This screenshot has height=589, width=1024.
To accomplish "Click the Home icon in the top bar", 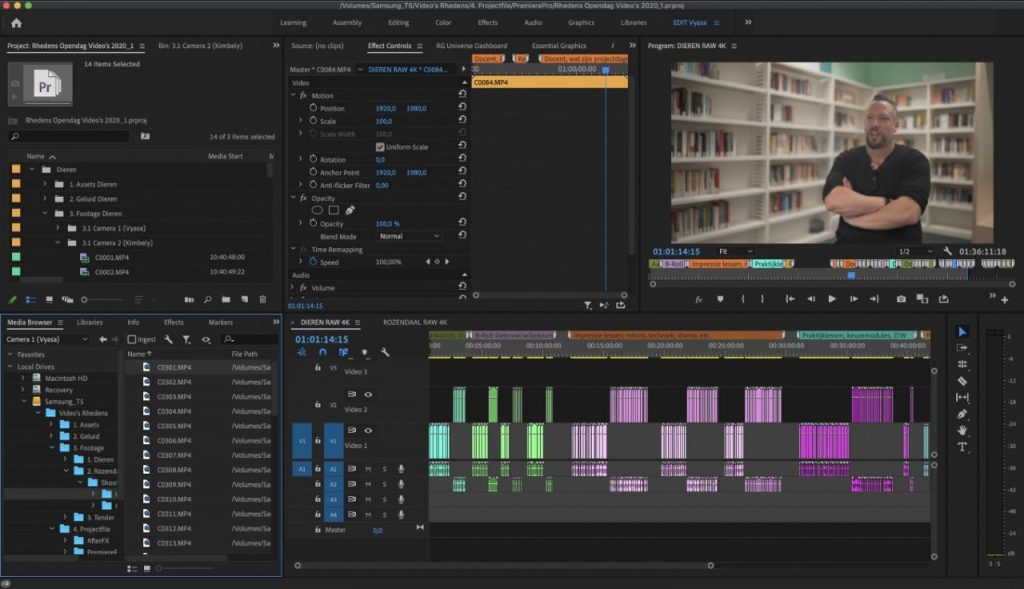I will (x=15, y=22).
